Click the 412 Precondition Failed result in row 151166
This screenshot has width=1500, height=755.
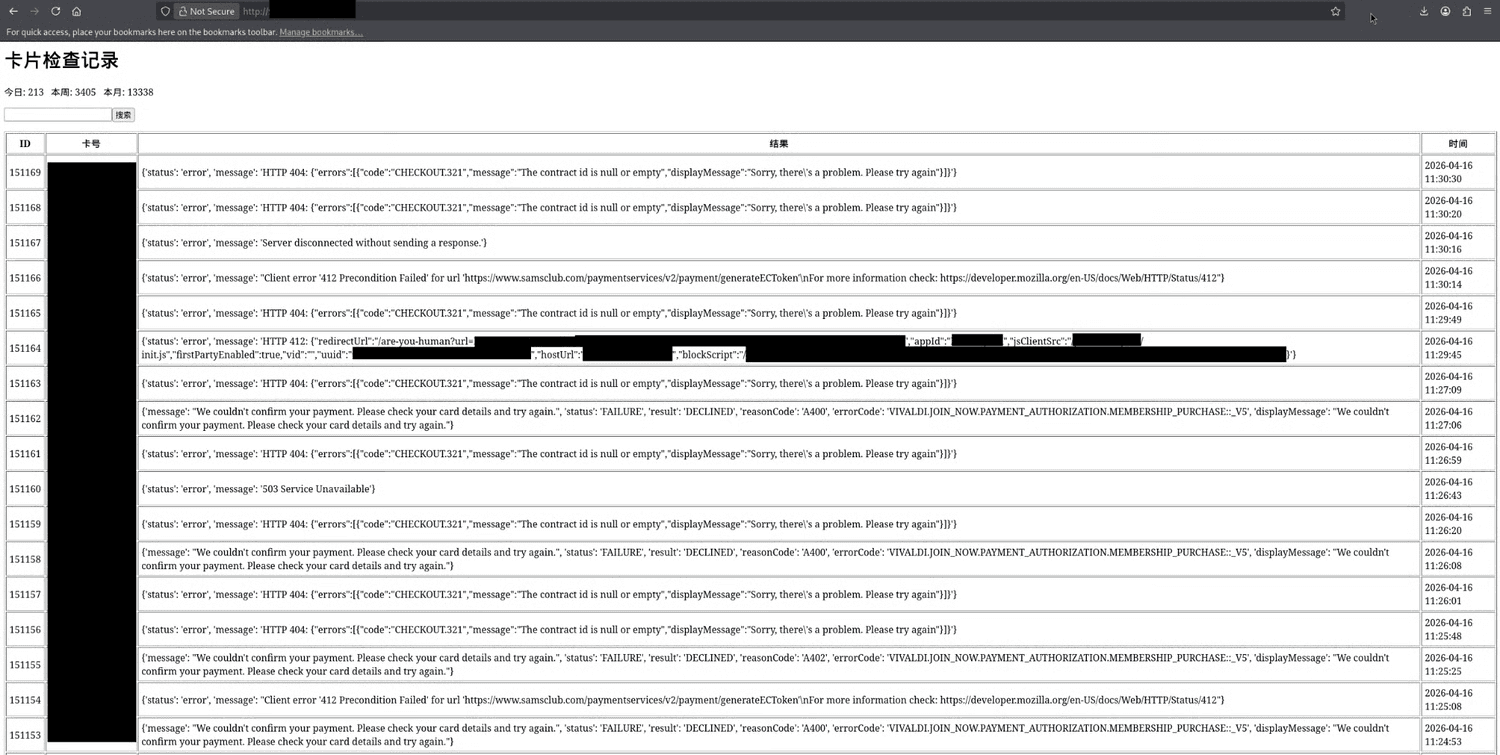click(x=779, y=278)
